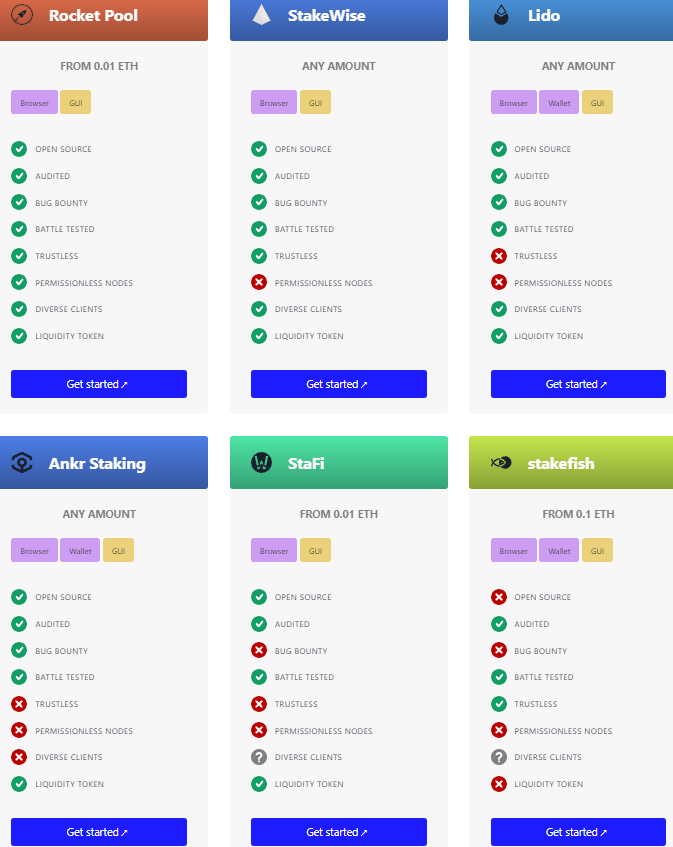Click Get started under Rocket Pool
673x847 pixels.
pyautogui.click(x=98, y=384)
